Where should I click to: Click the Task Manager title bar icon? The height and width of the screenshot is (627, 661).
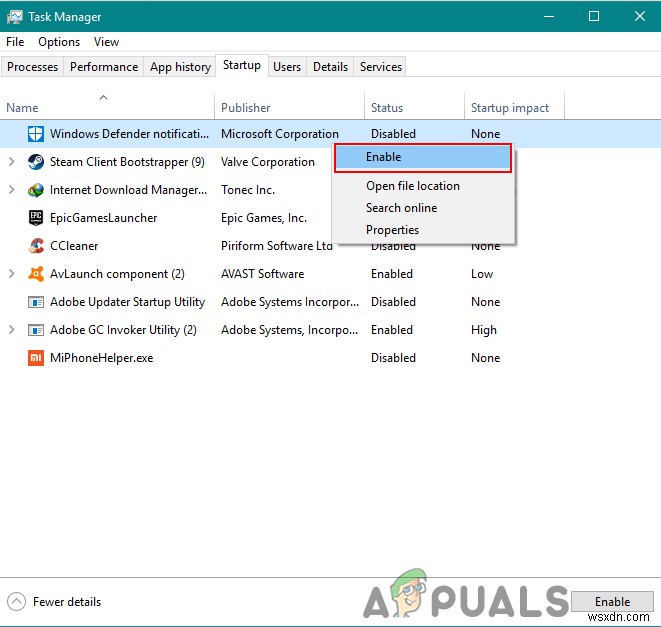(x=15, y=17)
